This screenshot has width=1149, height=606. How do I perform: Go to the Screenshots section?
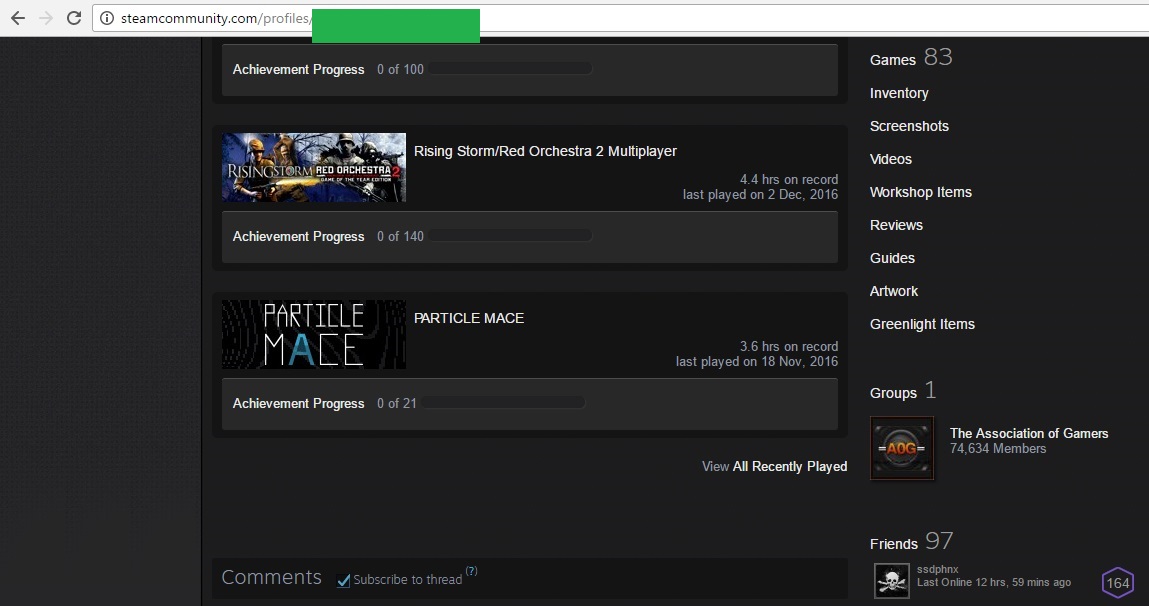coord(909,126)
